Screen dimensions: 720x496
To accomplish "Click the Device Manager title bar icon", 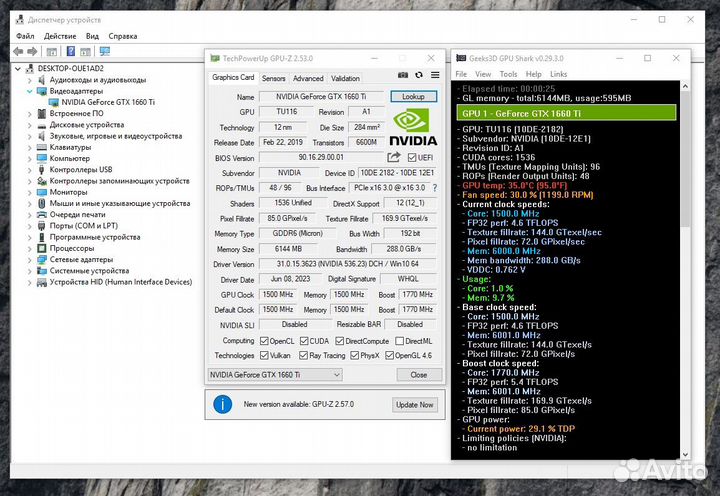I will (20, 20).
